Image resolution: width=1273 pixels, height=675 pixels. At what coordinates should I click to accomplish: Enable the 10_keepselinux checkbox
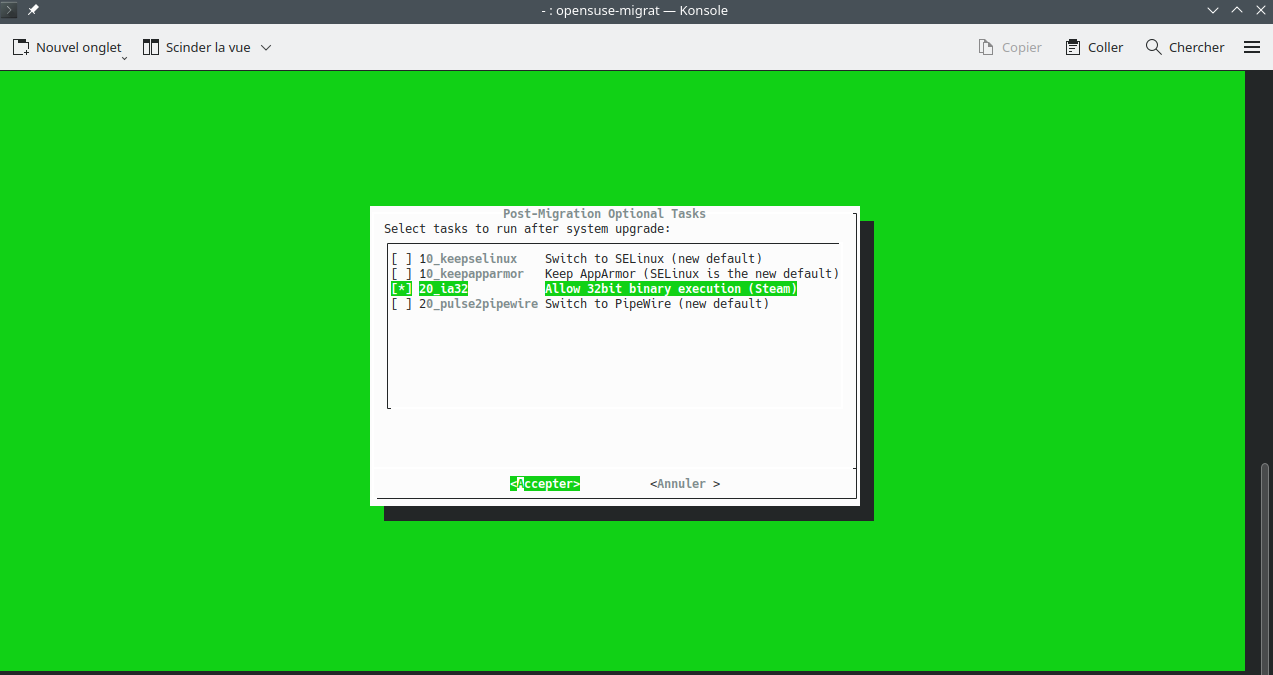(401, 259)
